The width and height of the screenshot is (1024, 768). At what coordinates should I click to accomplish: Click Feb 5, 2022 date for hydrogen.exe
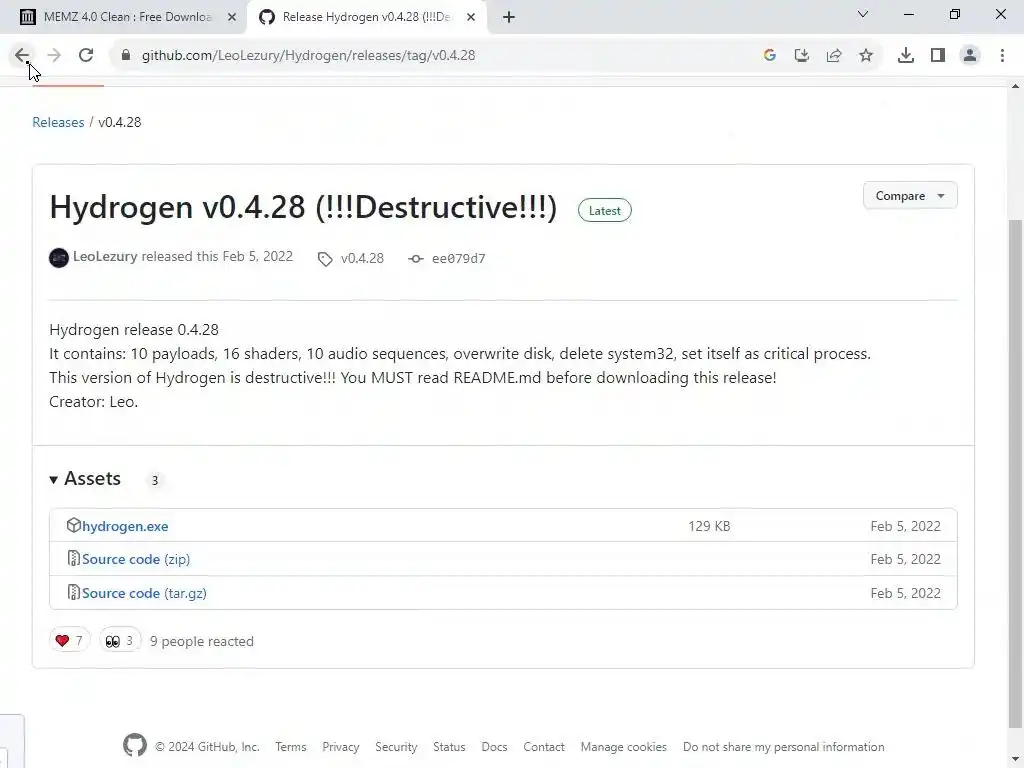[905, 526]
